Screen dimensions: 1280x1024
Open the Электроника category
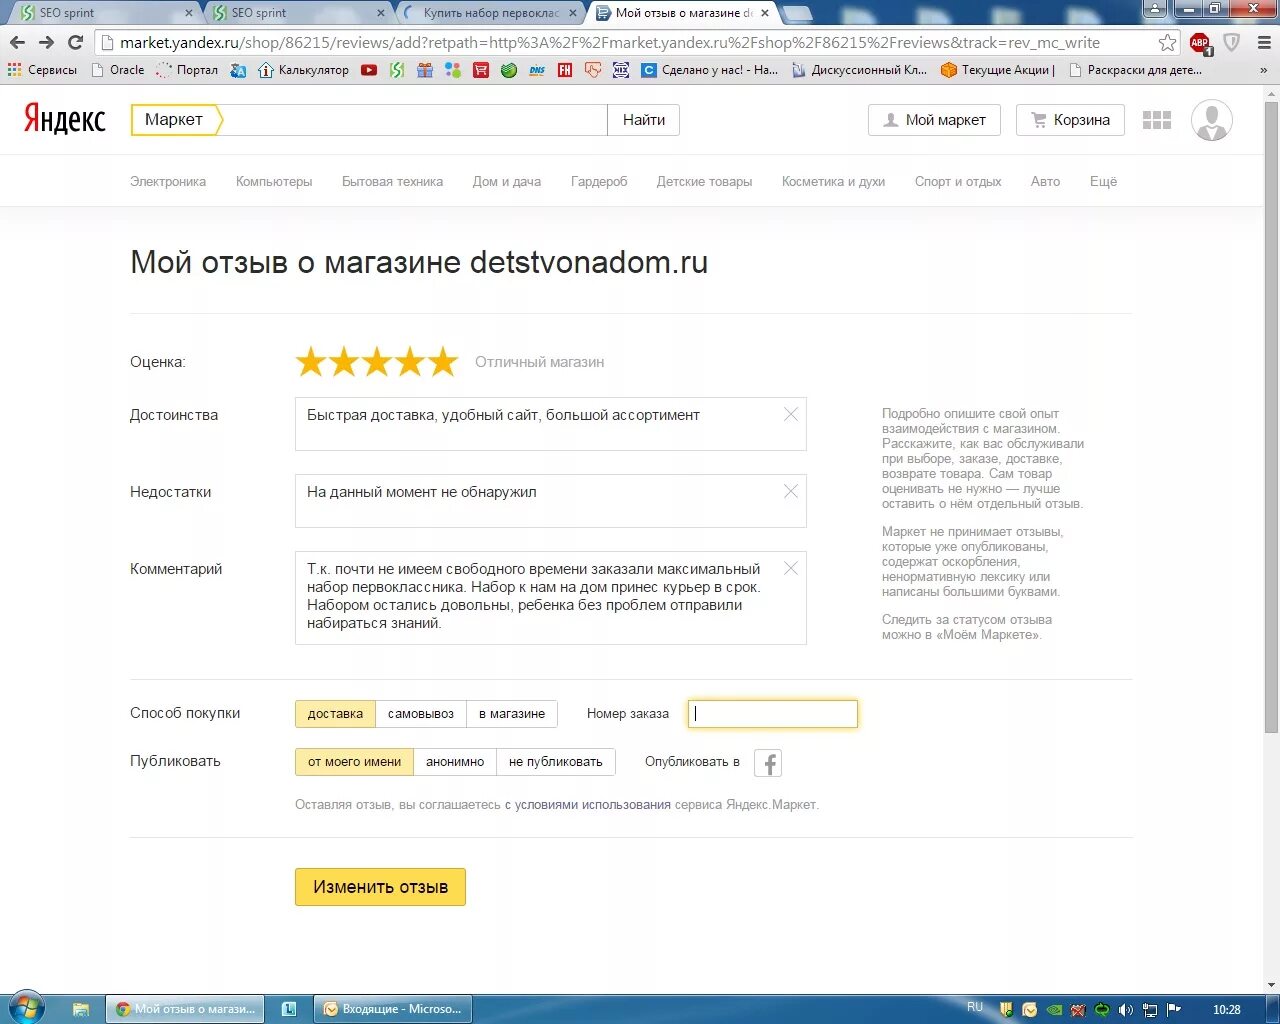(x=168, y=181)
